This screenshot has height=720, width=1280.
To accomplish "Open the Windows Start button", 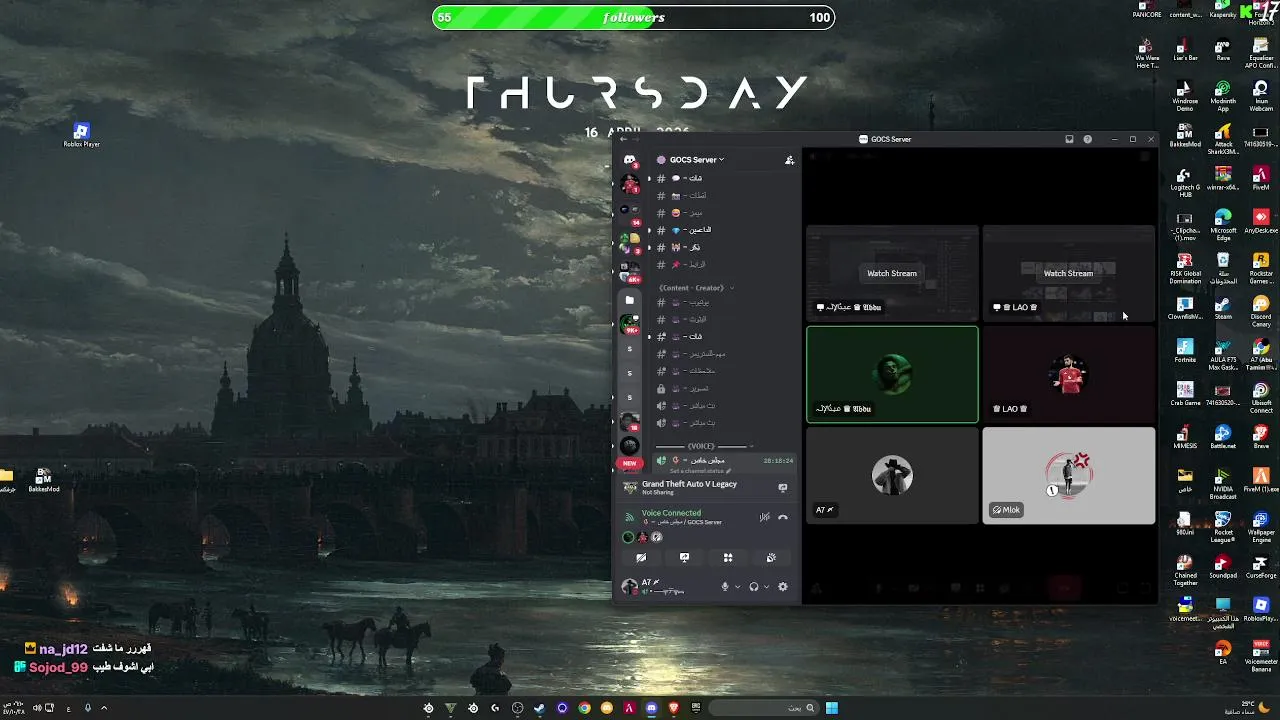I will 831,708.
